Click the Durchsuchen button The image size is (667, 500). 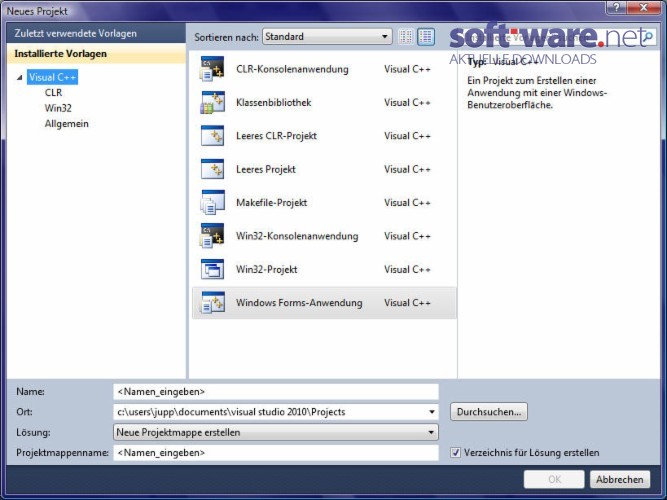click(489, 412)
